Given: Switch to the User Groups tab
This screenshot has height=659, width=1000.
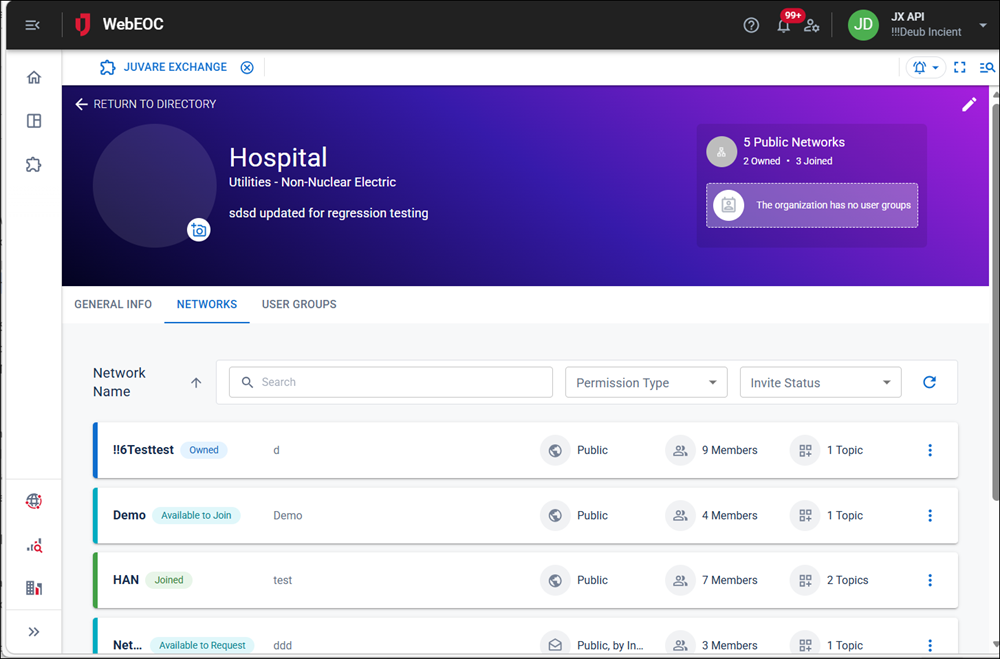Looking at the screenshot, I should [299, 304].
